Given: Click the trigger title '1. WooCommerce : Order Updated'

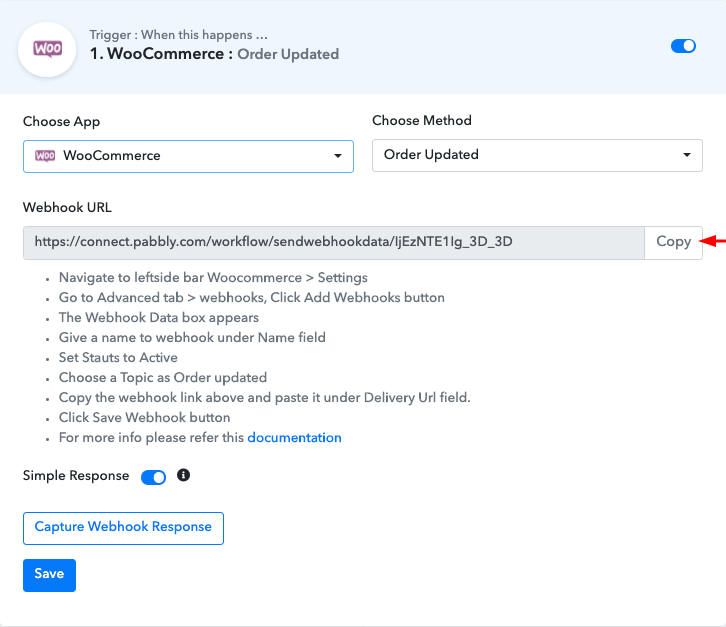Looking at the screenshot, I should pyautogui.click(x=214, y=54).
